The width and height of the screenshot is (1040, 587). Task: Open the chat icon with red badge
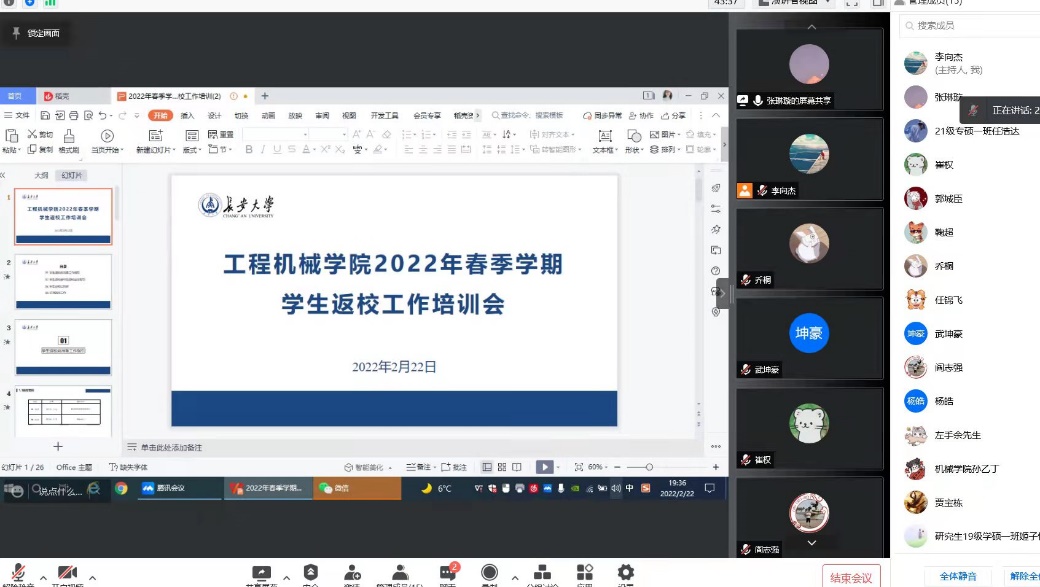click(x=448, y=573)
